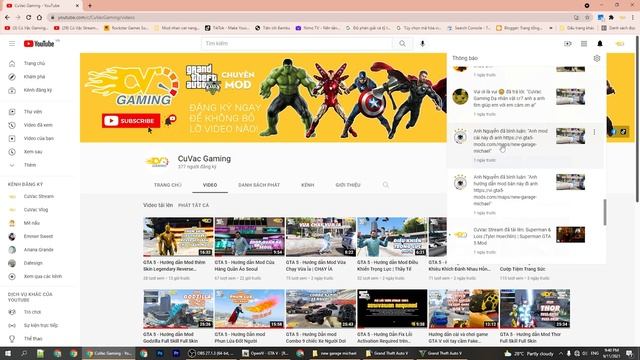This screenshot has width=640, height=360.
Task: Click the Tìm kiếm search field
Action: pyautogui.click(x=297, y=43)
